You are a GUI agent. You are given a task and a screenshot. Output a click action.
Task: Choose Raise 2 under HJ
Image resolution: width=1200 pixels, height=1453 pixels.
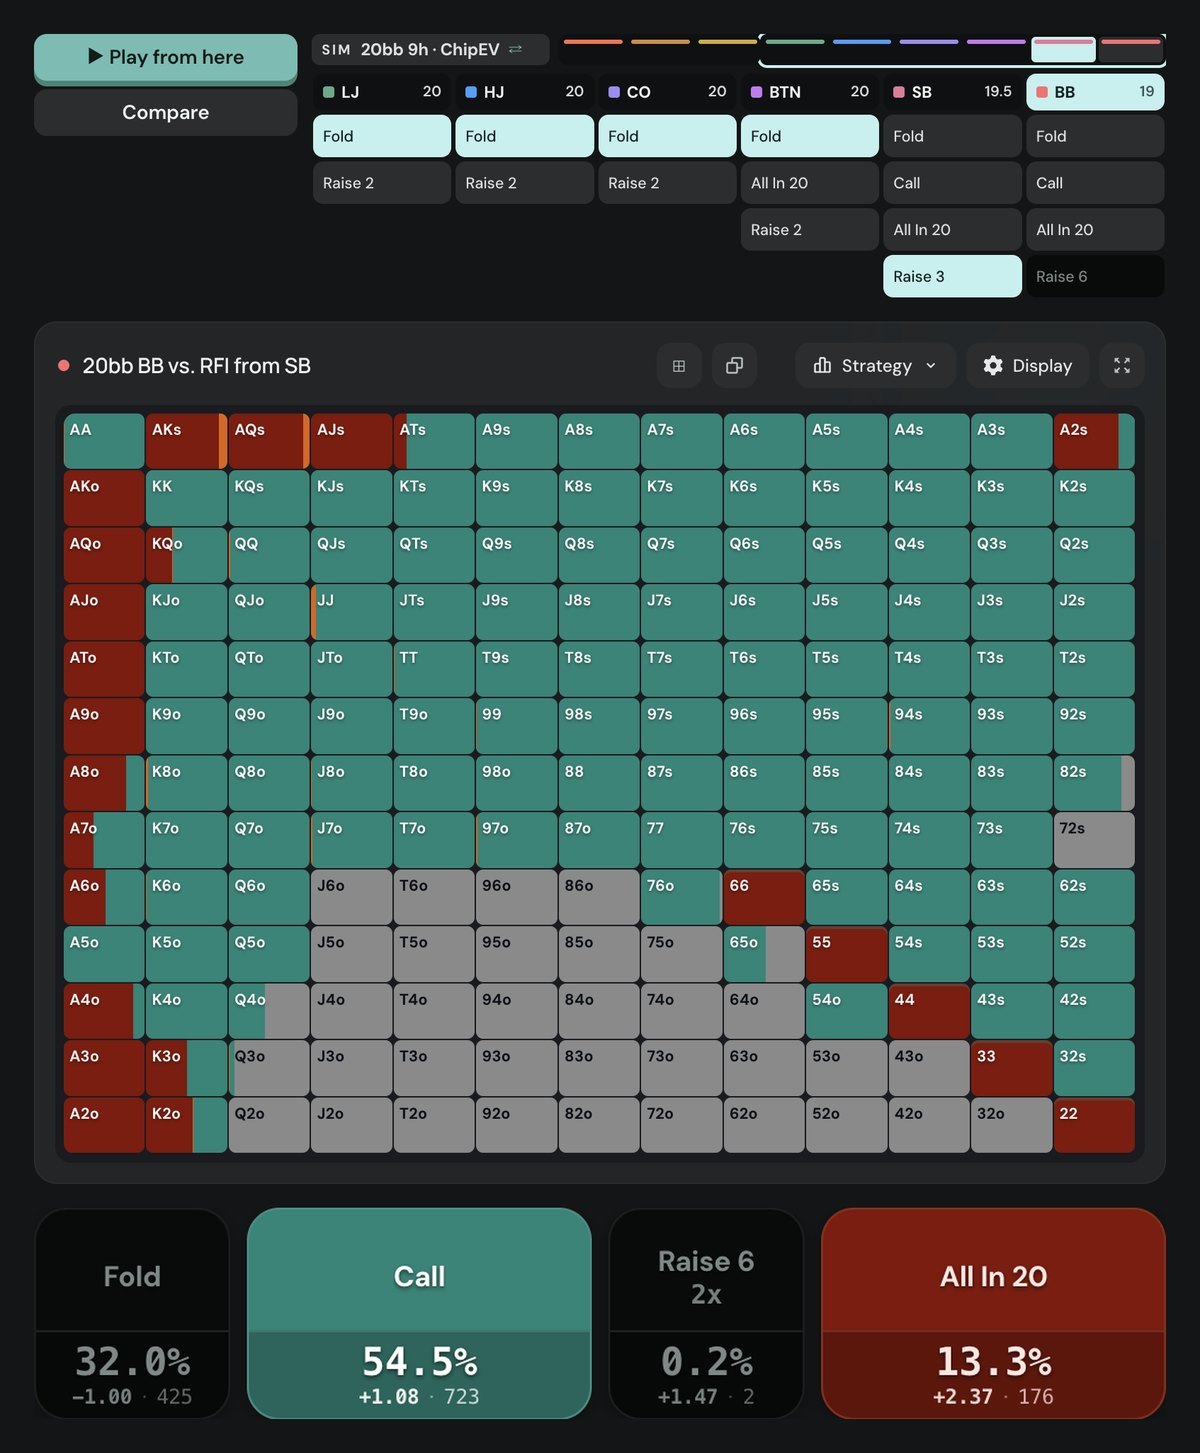coord(525,183)
